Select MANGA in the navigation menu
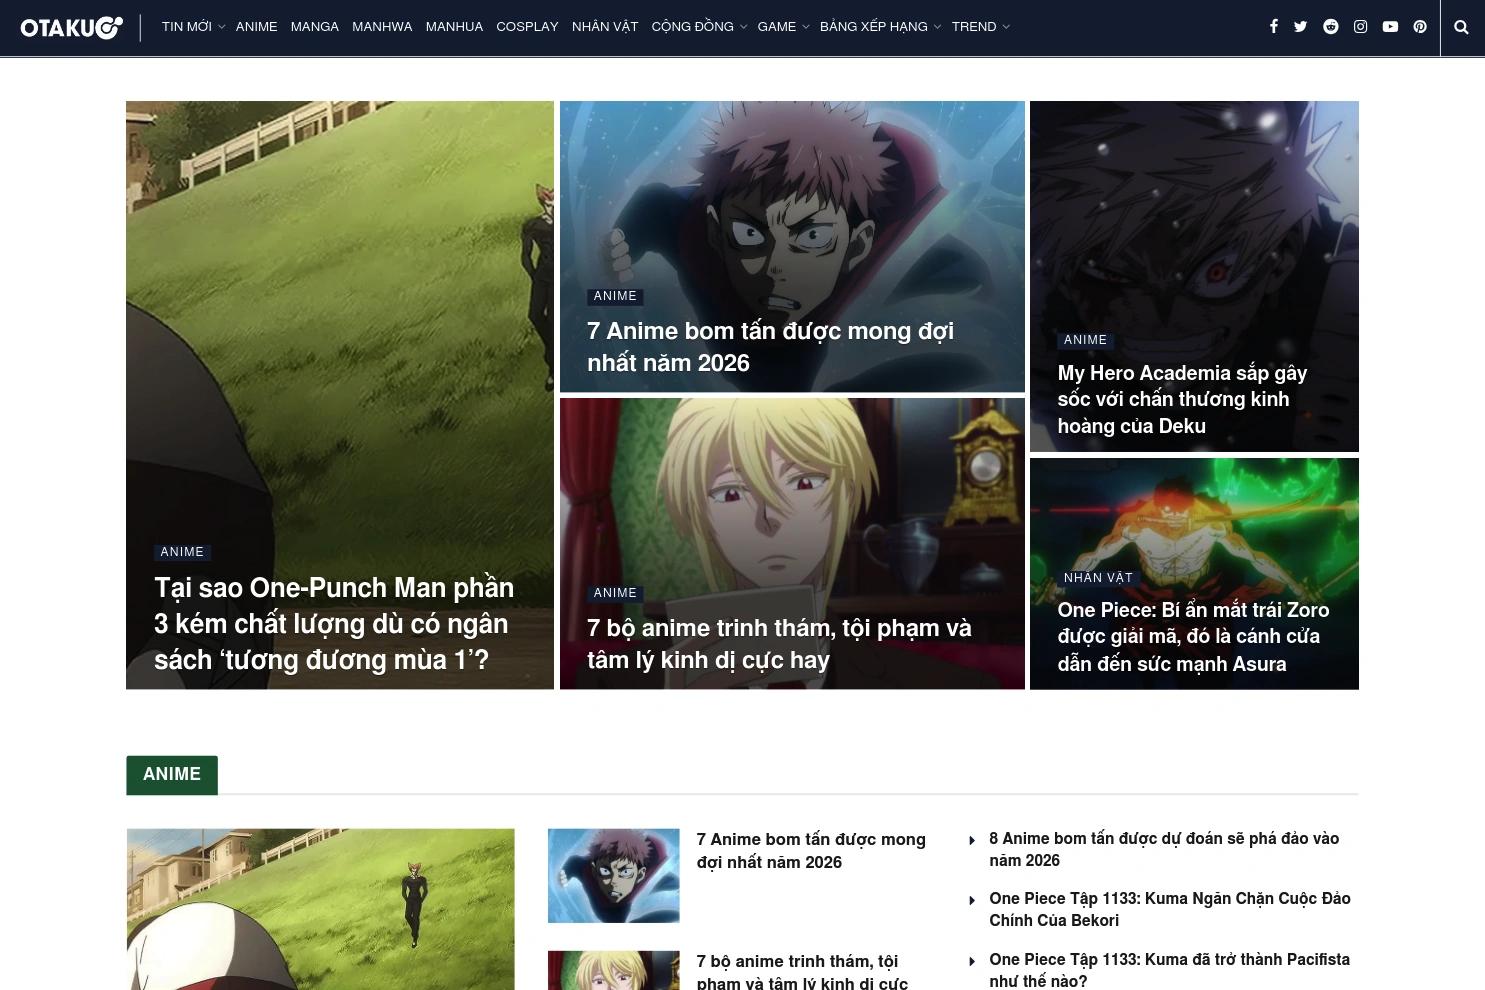Viewport: 1485px width, 990px height. click(x=314, y=26)
